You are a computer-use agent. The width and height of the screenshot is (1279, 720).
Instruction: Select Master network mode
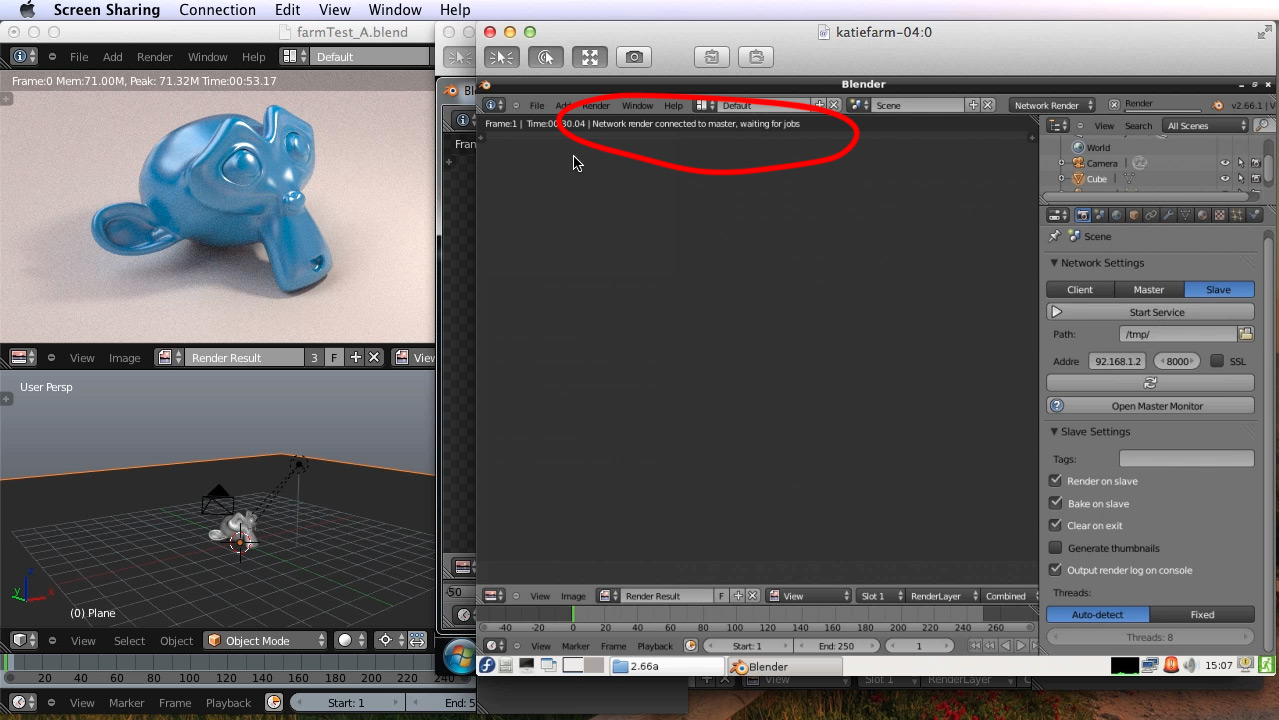coord(1148,290)
